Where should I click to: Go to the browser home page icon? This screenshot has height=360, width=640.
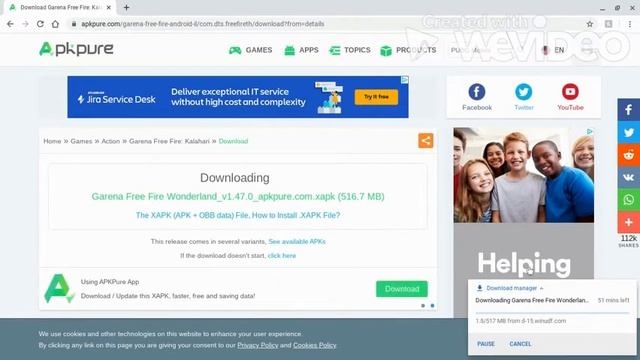coord(55,24)
